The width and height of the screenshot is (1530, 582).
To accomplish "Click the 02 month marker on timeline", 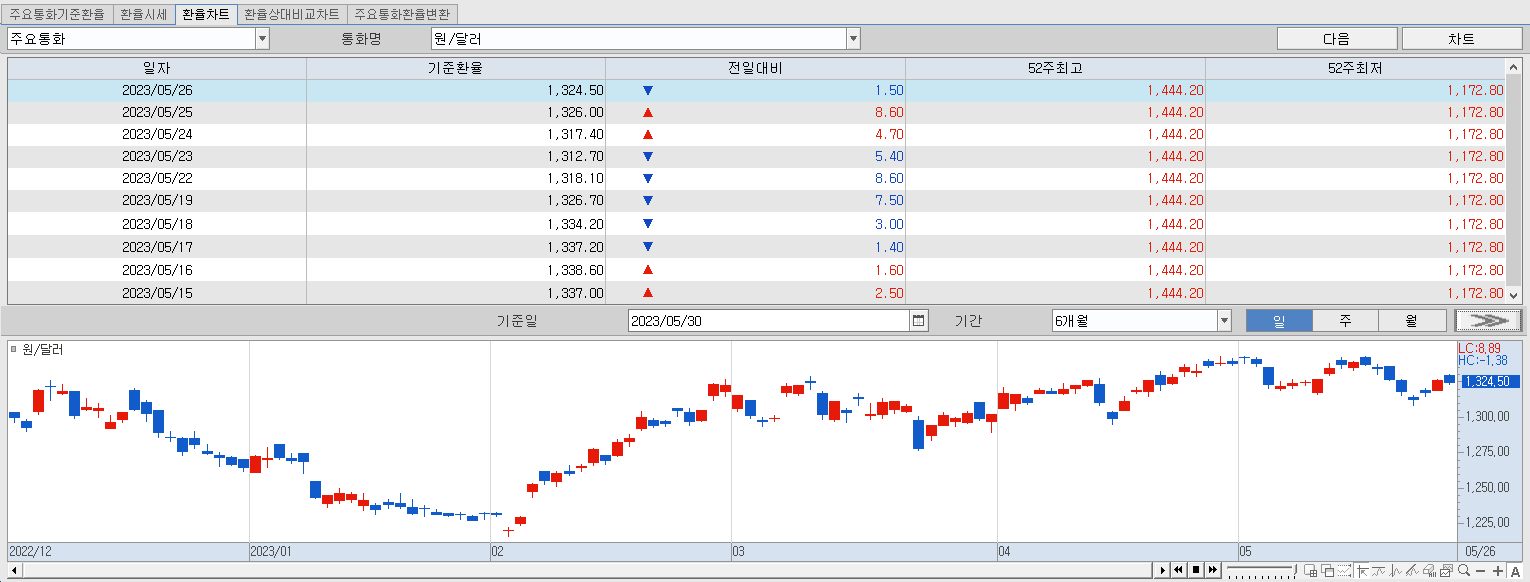I will tap(497, 551).
